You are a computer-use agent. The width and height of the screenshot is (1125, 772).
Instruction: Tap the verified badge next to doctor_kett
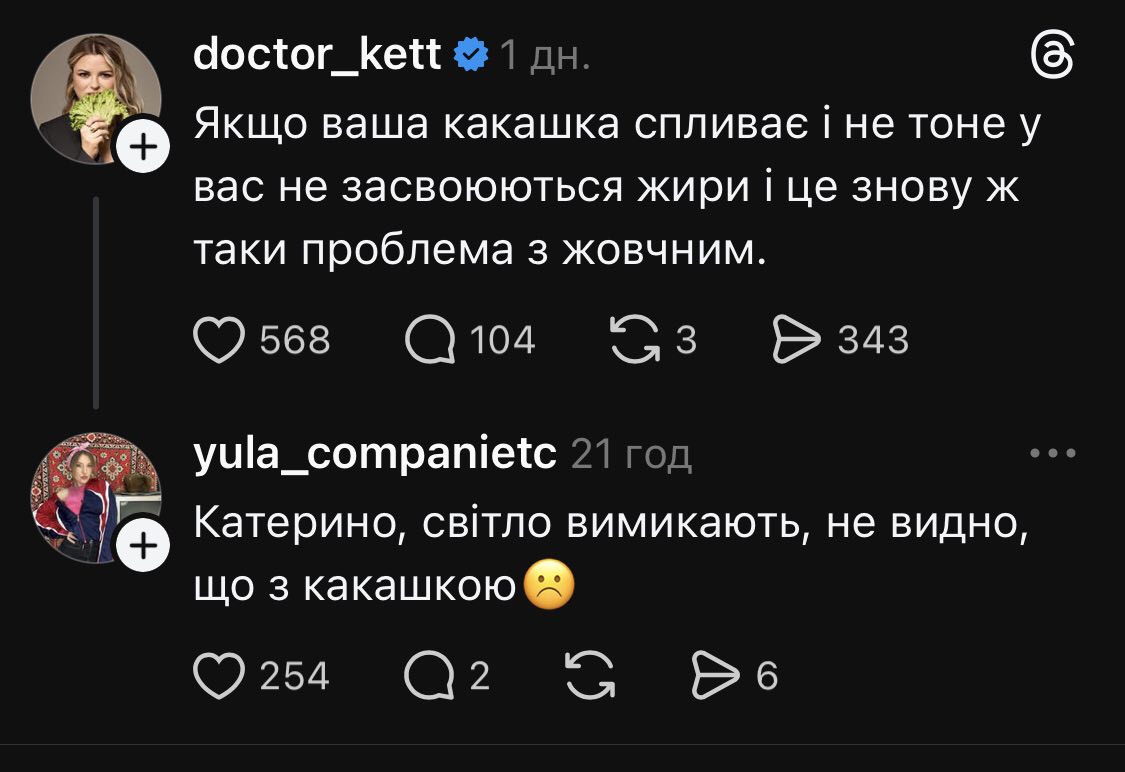472,56
